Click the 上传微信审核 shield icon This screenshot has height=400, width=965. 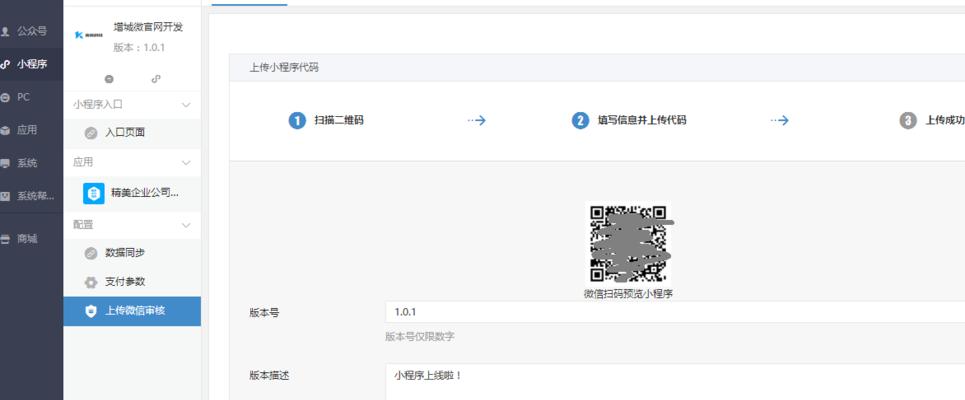point(91,311)
